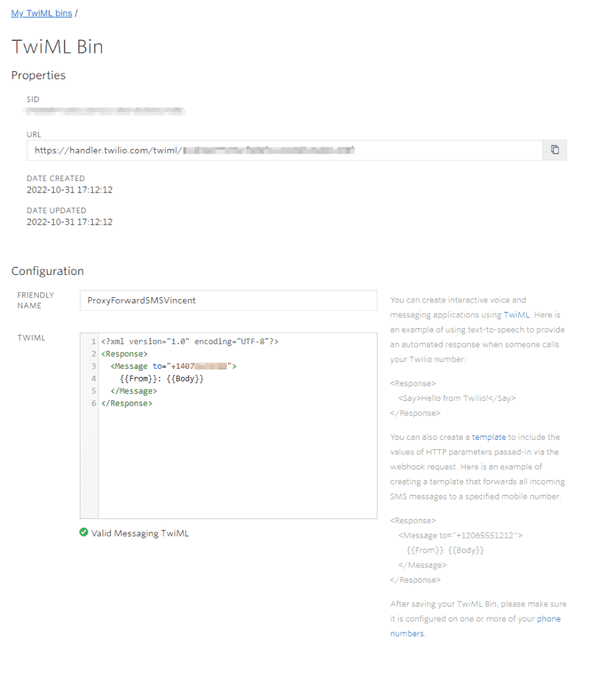Screen dimensions: 590x676
Task: Click the Date Created timestamp value
Action: 69,190
